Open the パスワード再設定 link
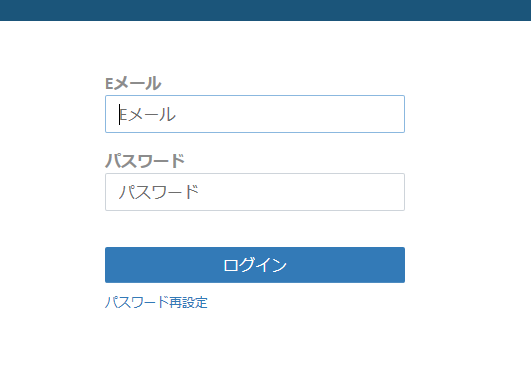 [156, 302]
